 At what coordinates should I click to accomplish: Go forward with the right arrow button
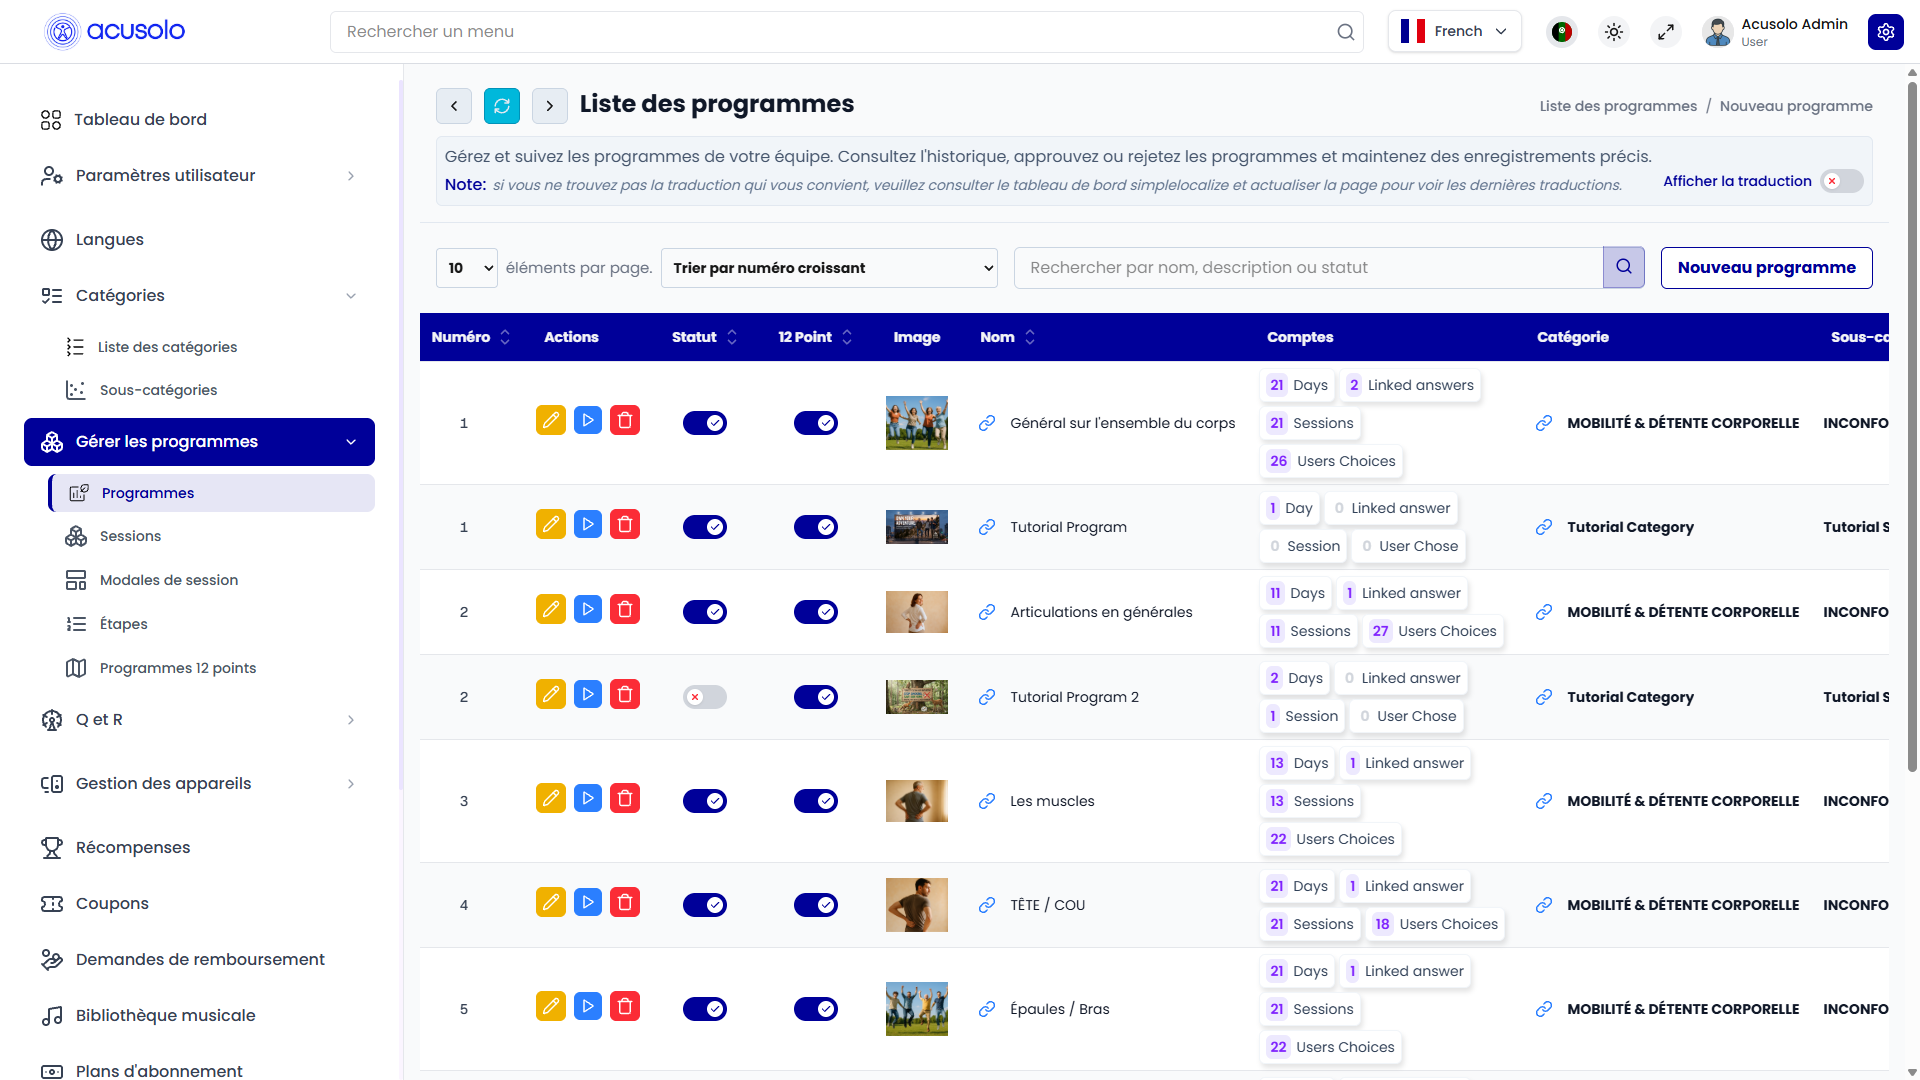click(x=550, y=106)
